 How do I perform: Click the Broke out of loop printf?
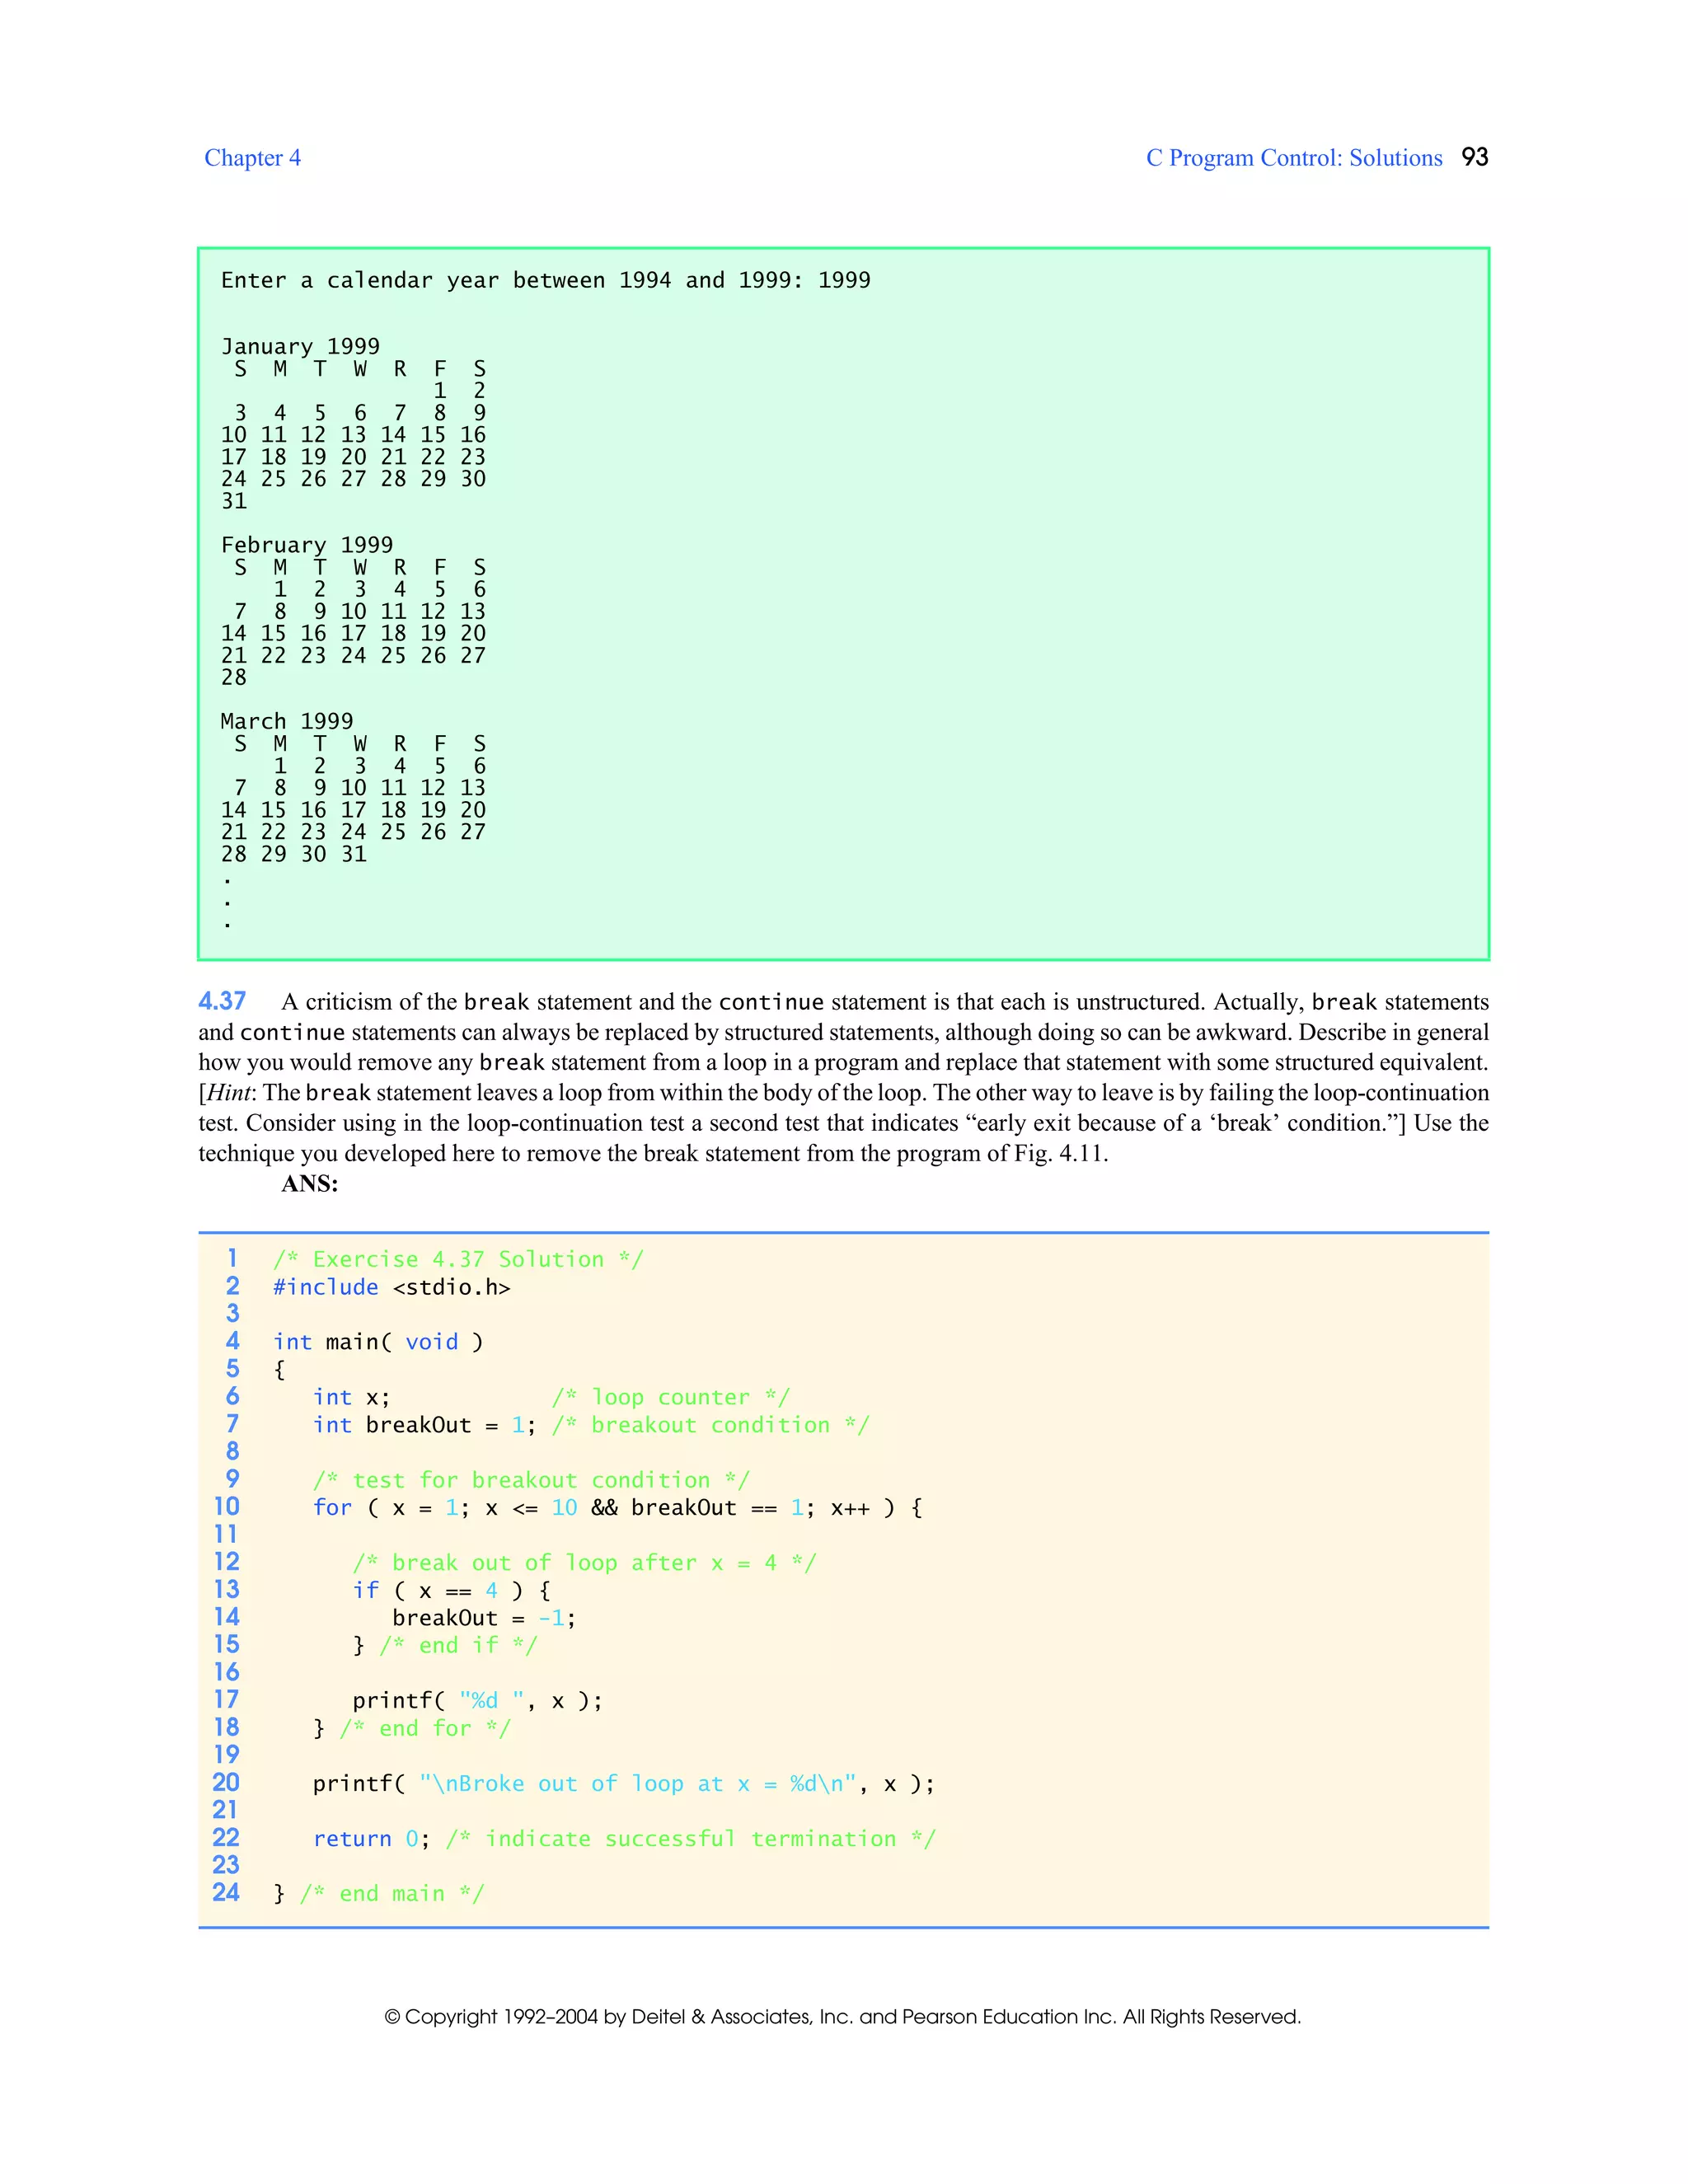point(623,1784)
